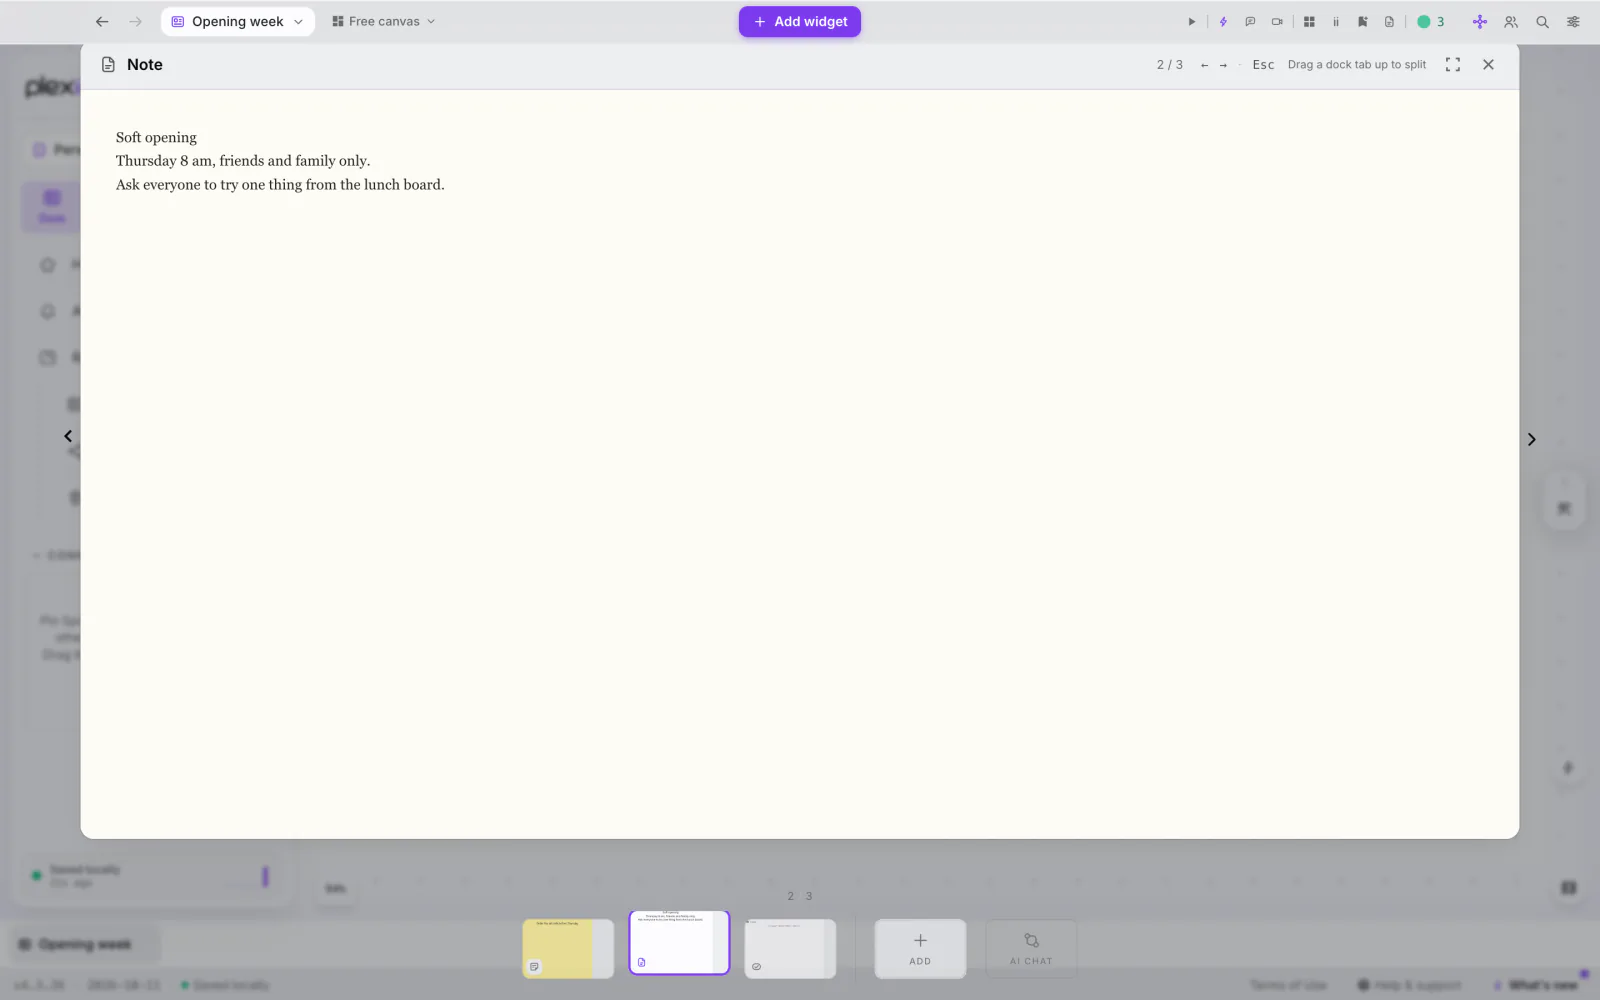Click the four-square grid icon in the toolbar

1309,22
